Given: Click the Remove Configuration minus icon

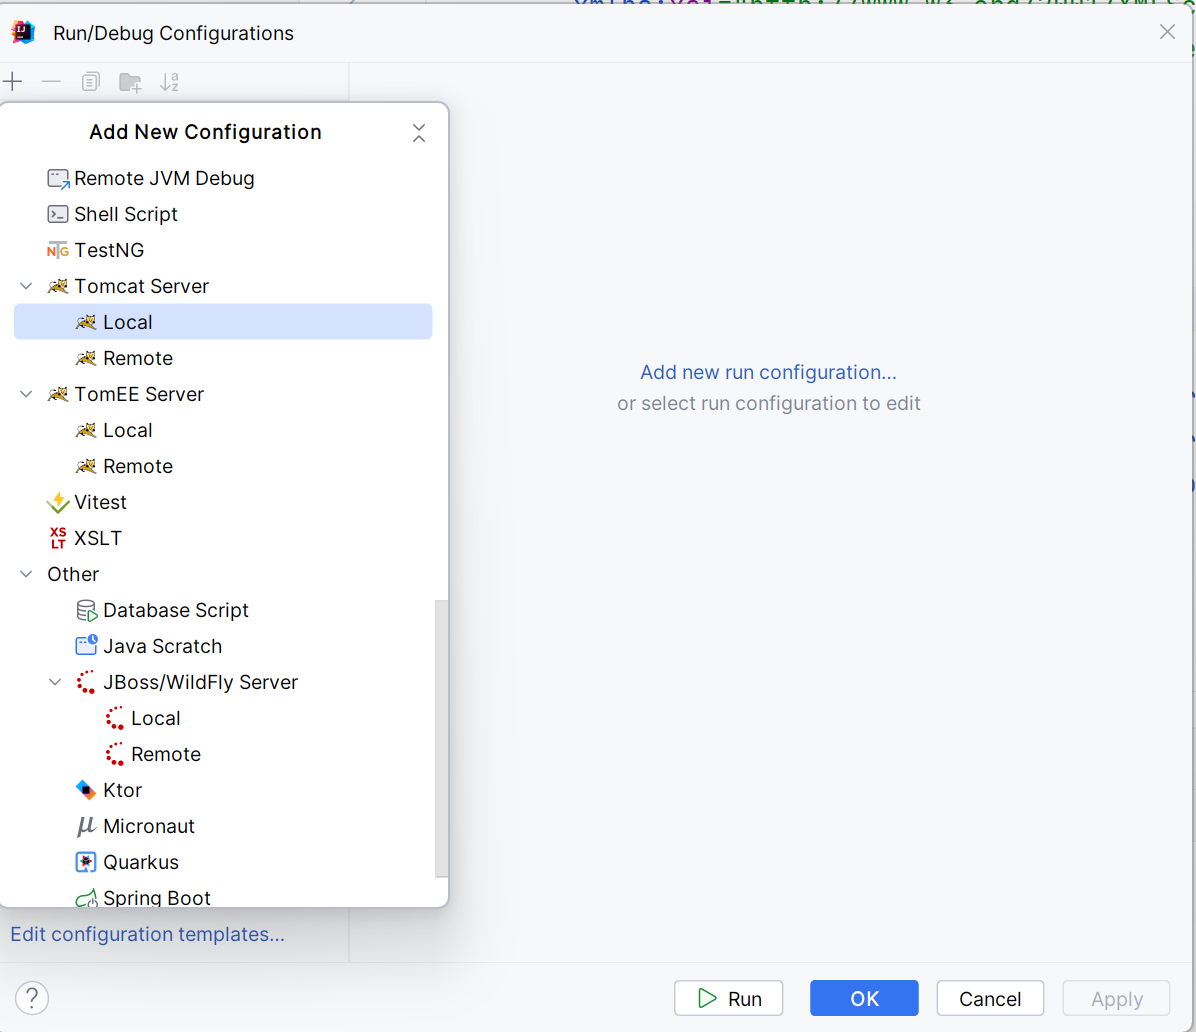Looking at the screenshot, I should coord(51,82).
